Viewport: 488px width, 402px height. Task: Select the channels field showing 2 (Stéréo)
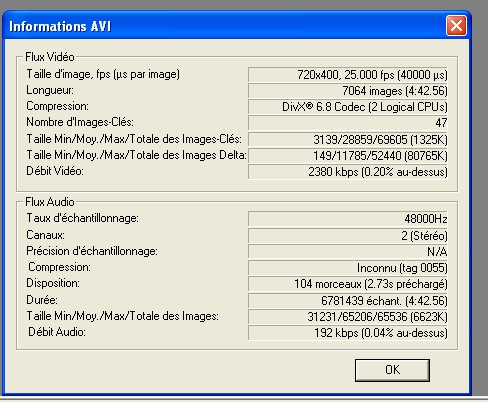pyautogui.click(x=348, y=236)
